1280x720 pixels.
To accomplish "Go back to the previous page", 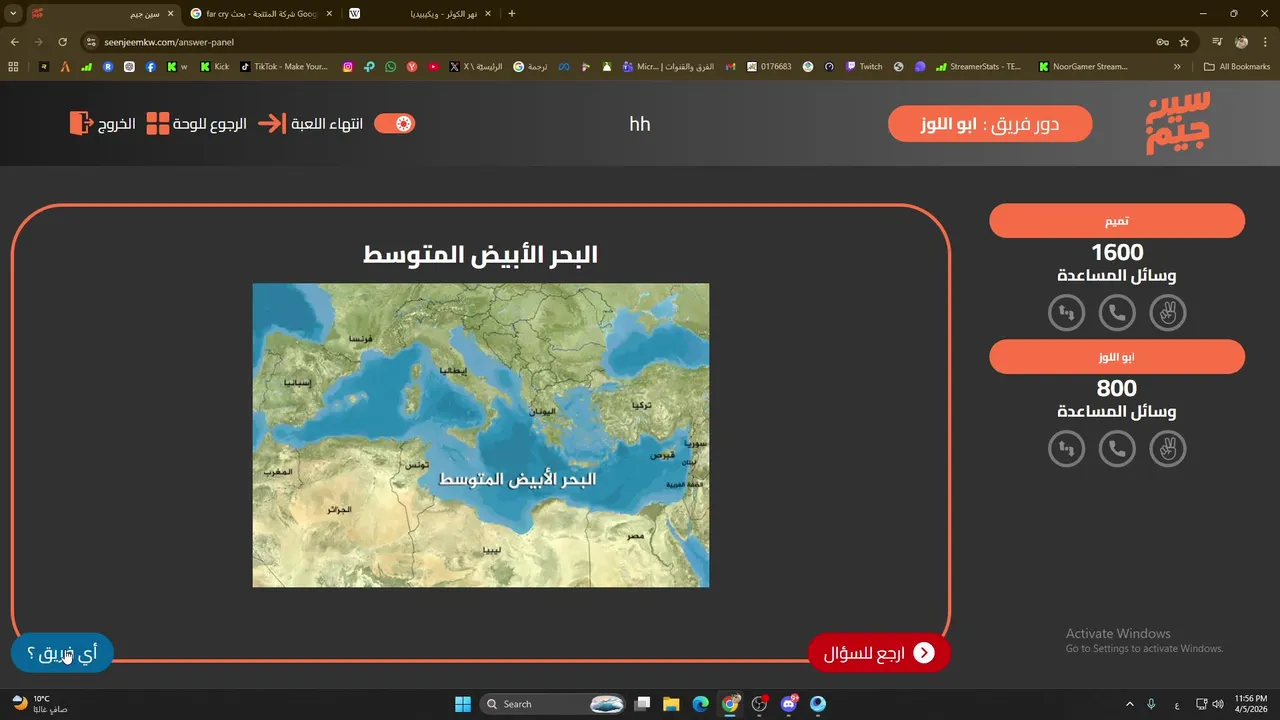I will [x=14, y=42].
